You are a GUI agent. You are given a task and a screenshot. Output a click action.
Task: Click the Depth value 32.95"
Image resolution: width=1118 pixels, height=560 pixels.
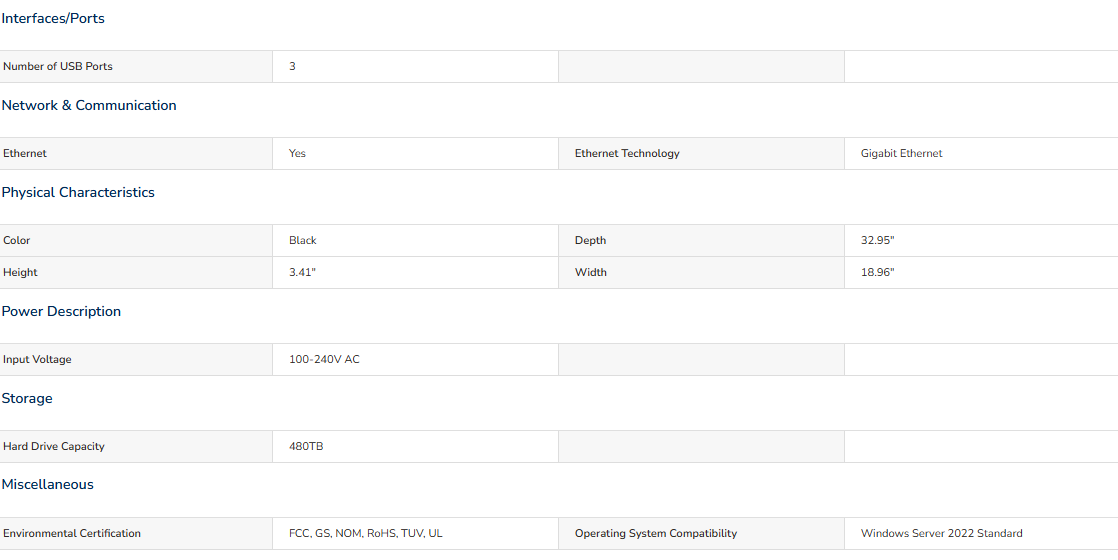[877, 240]
